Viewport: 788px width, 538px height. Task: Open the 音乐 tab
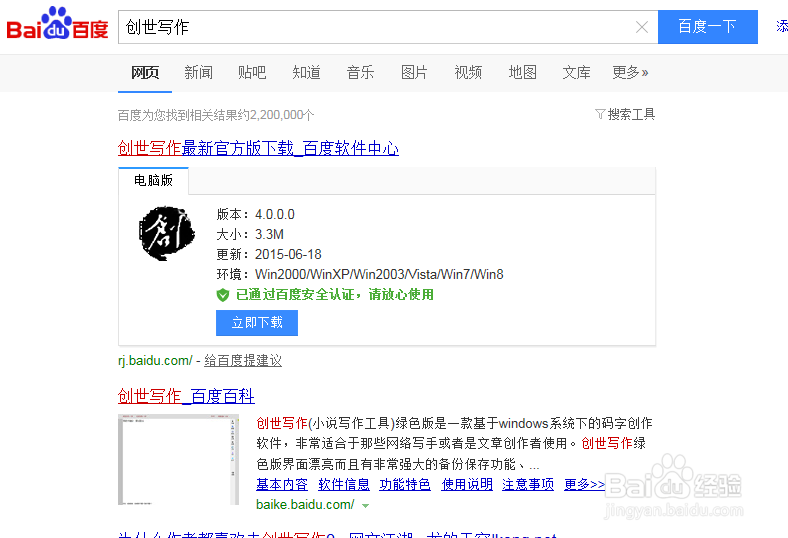pos(360,73)
